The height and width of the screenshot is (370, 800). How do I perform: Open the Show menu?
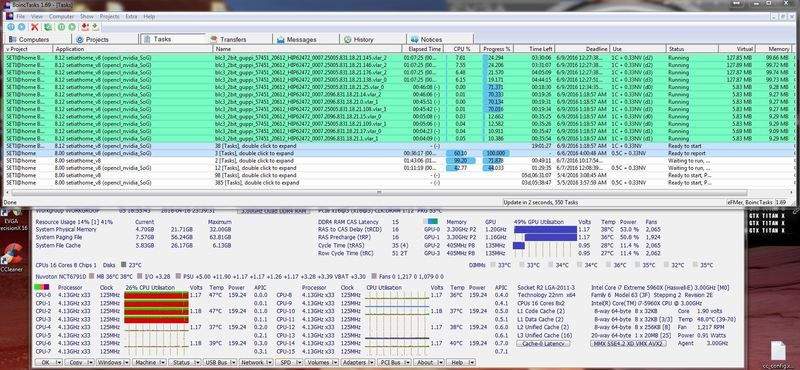87,17
